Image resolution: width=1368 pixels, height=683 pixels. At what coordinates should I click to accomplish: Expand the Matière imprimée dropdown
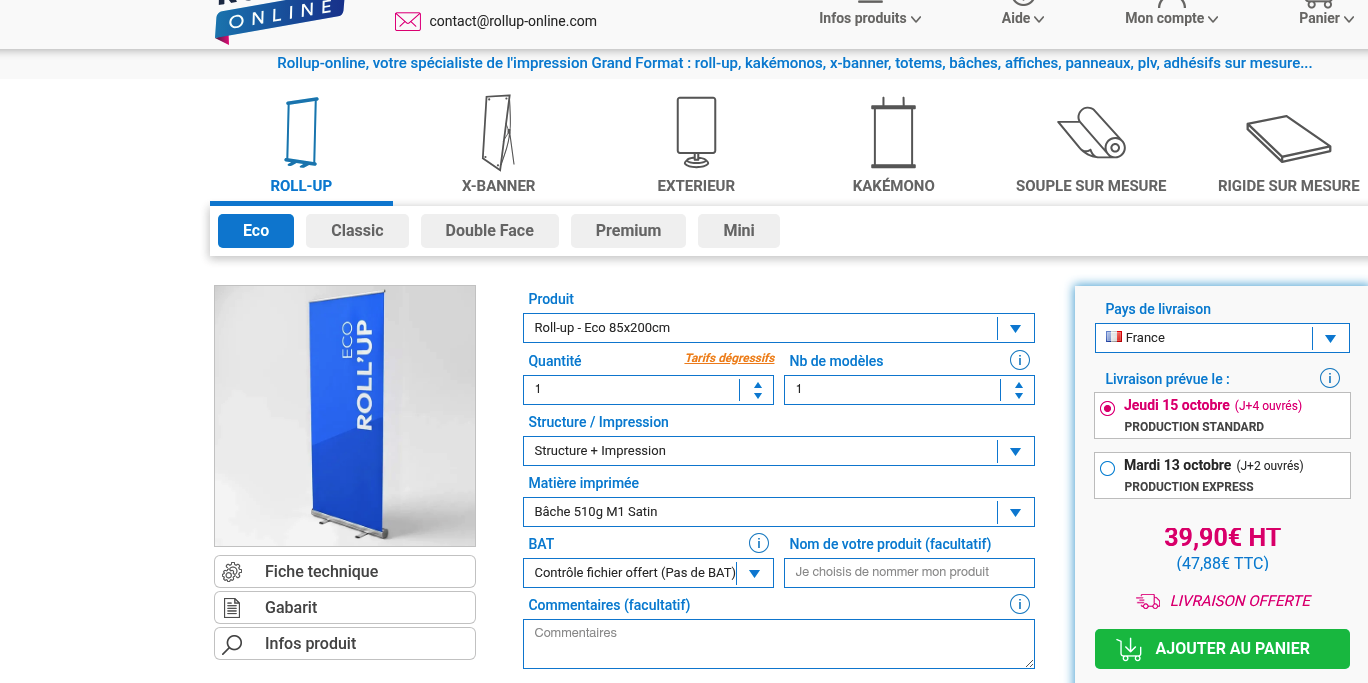tap(778, 512)
